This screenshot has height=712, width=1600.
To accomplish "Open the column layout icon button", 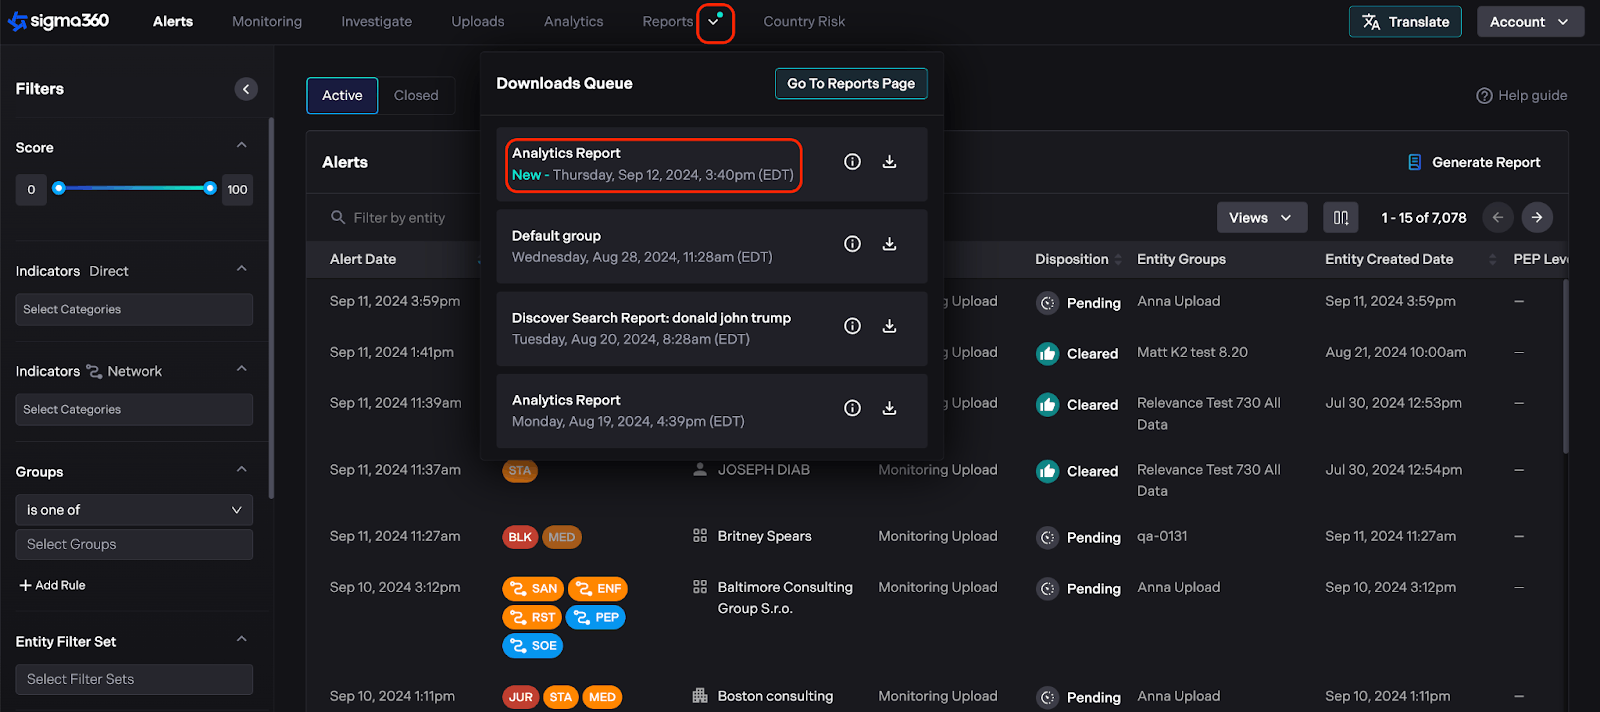I will (x=1341, y=218).
